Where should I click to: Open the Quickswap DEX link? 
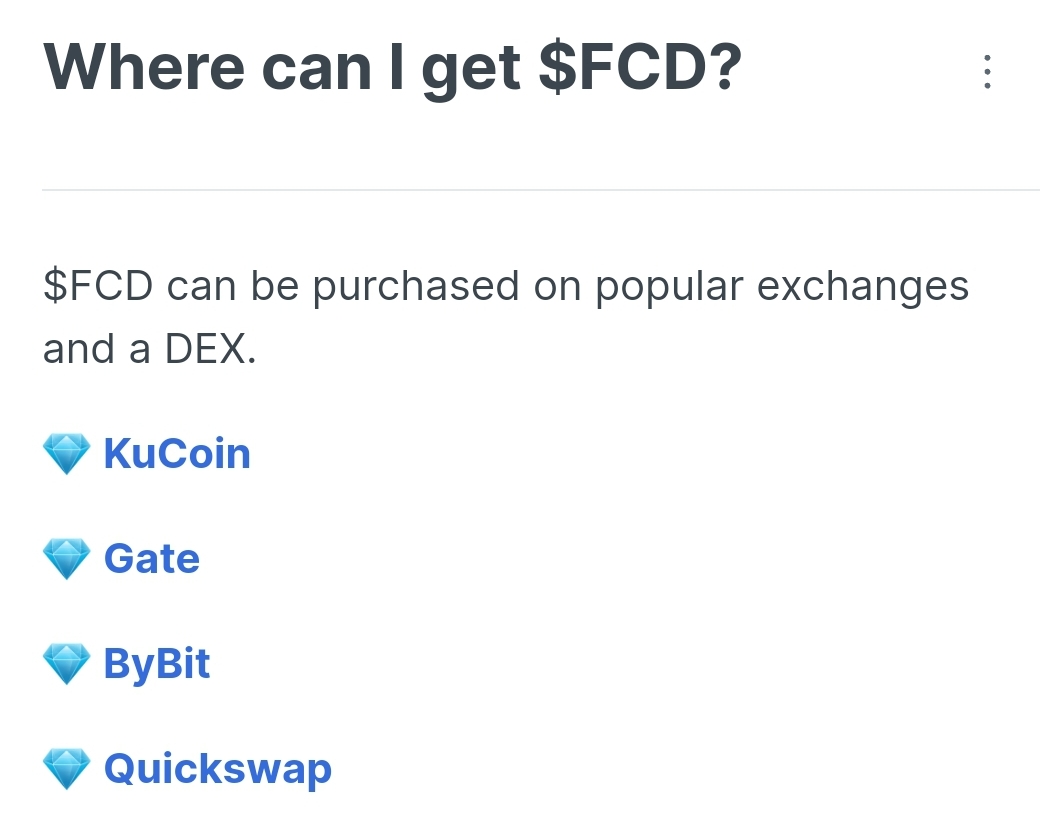tap(217, 769)
